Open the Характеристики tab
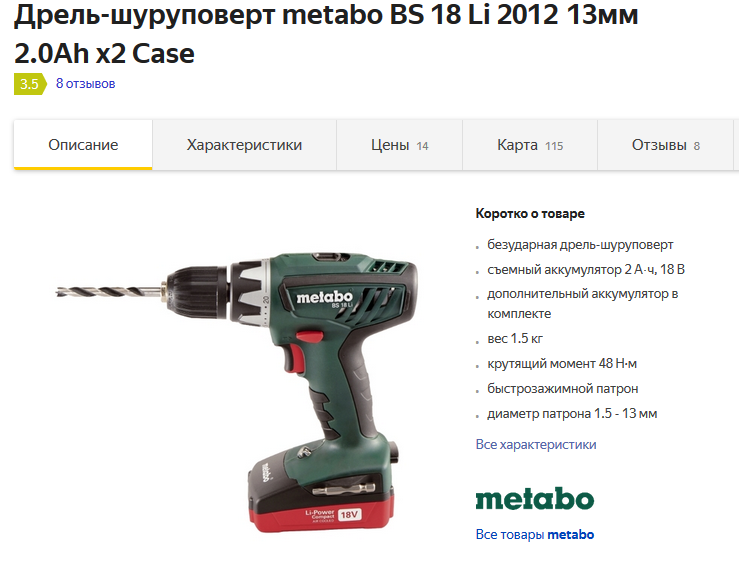739x580 pixels. click(244, 145)
